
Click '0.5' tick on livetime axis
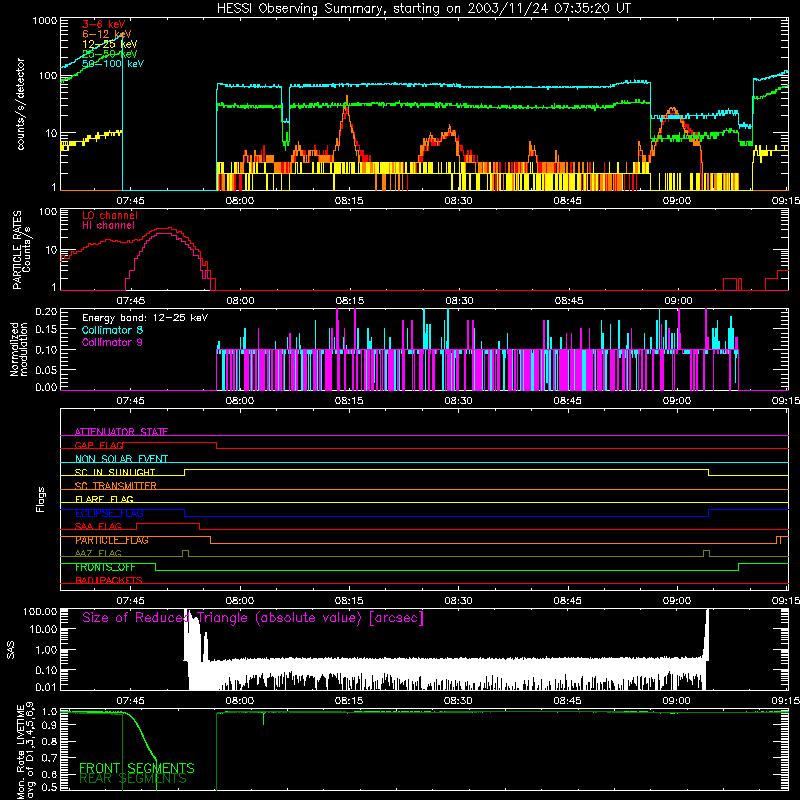[49, 788]
